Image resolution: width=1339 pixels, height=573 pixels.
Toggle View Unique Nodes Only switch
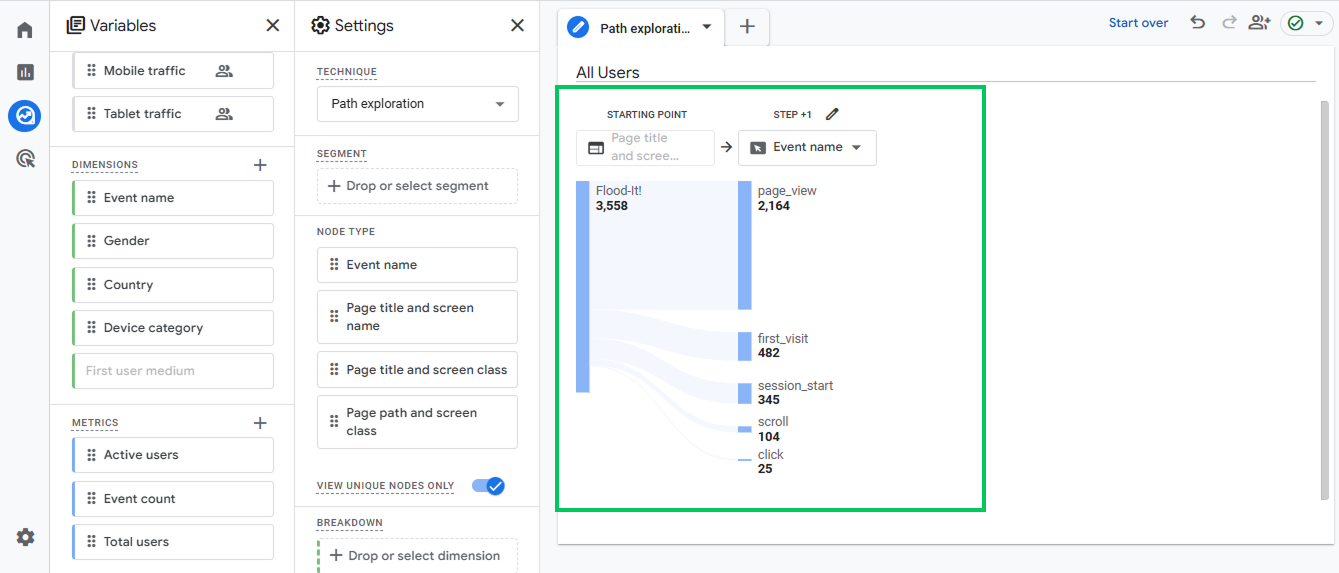489,486
